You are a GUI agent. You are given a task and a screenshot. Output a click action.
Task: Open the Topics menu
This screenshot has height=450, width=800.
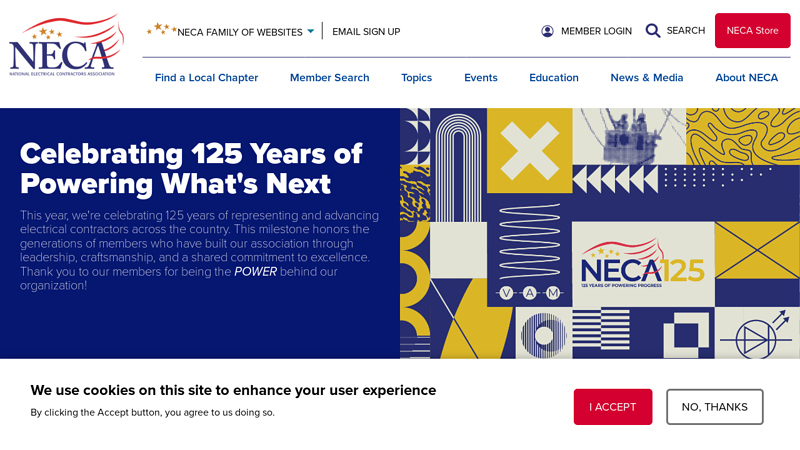coord(416,78)
